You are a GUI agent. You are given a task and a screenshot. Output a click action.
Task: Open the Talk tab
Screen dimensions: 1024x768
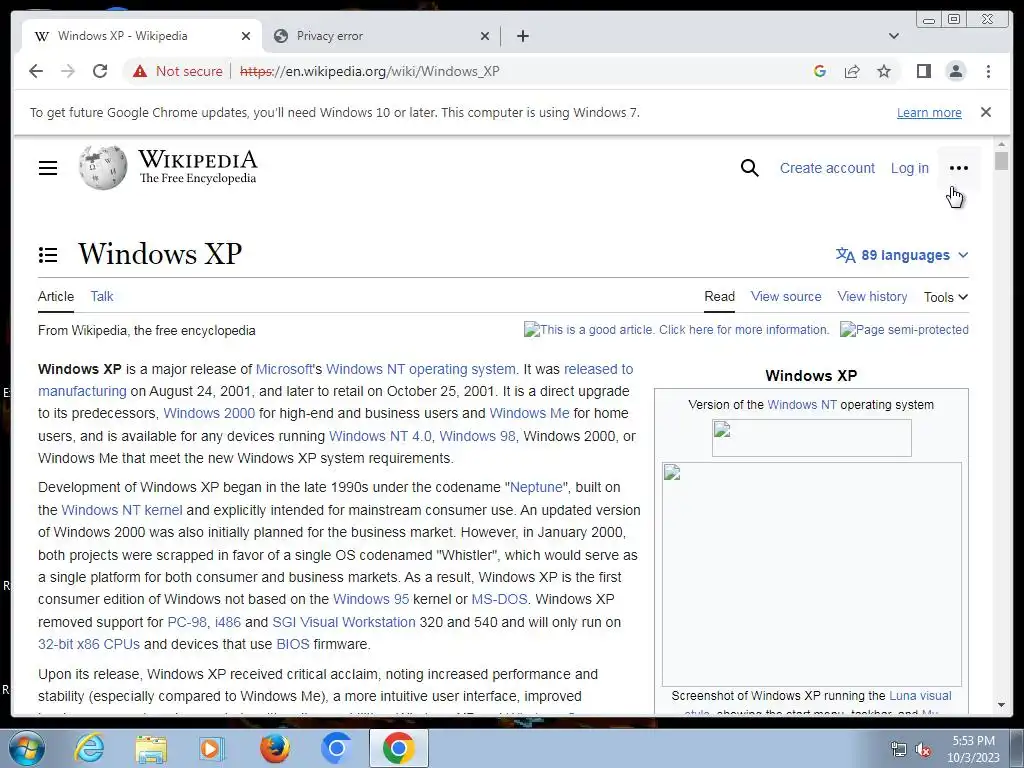coord(102,296)
